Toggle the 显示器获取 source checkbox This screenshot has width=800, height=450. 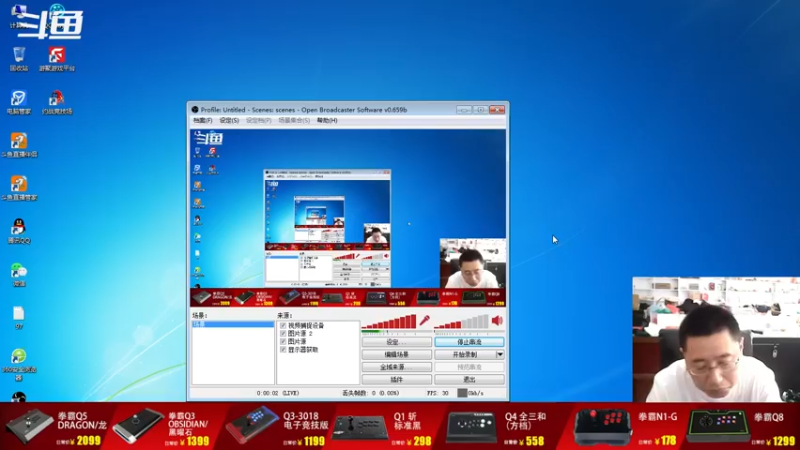pyautogui.click(x=283, y=350)
